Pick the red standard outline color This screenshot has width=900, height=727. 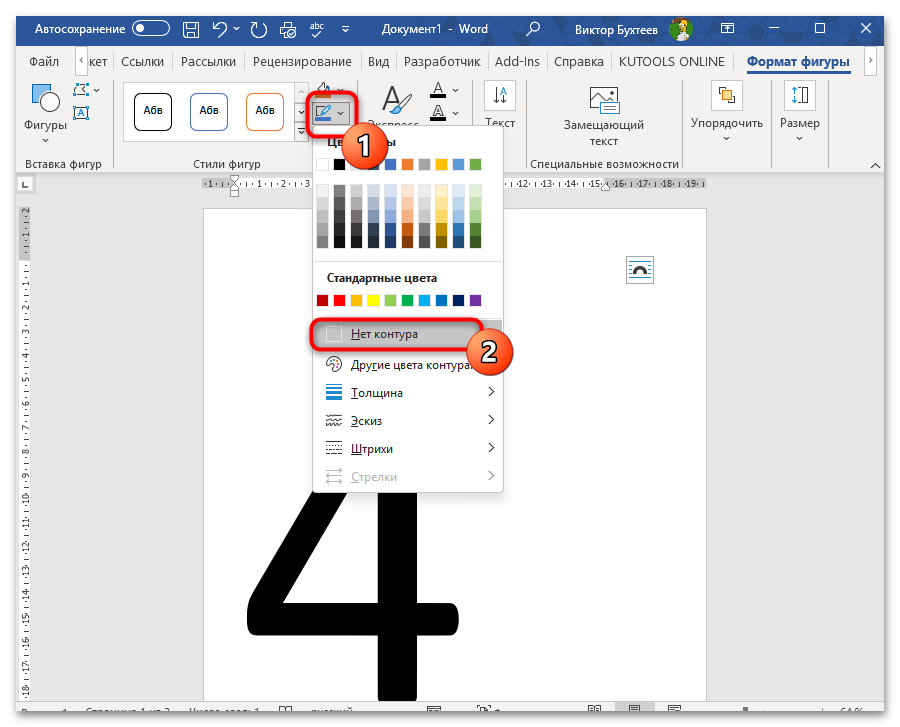click(x=339, y=300)
